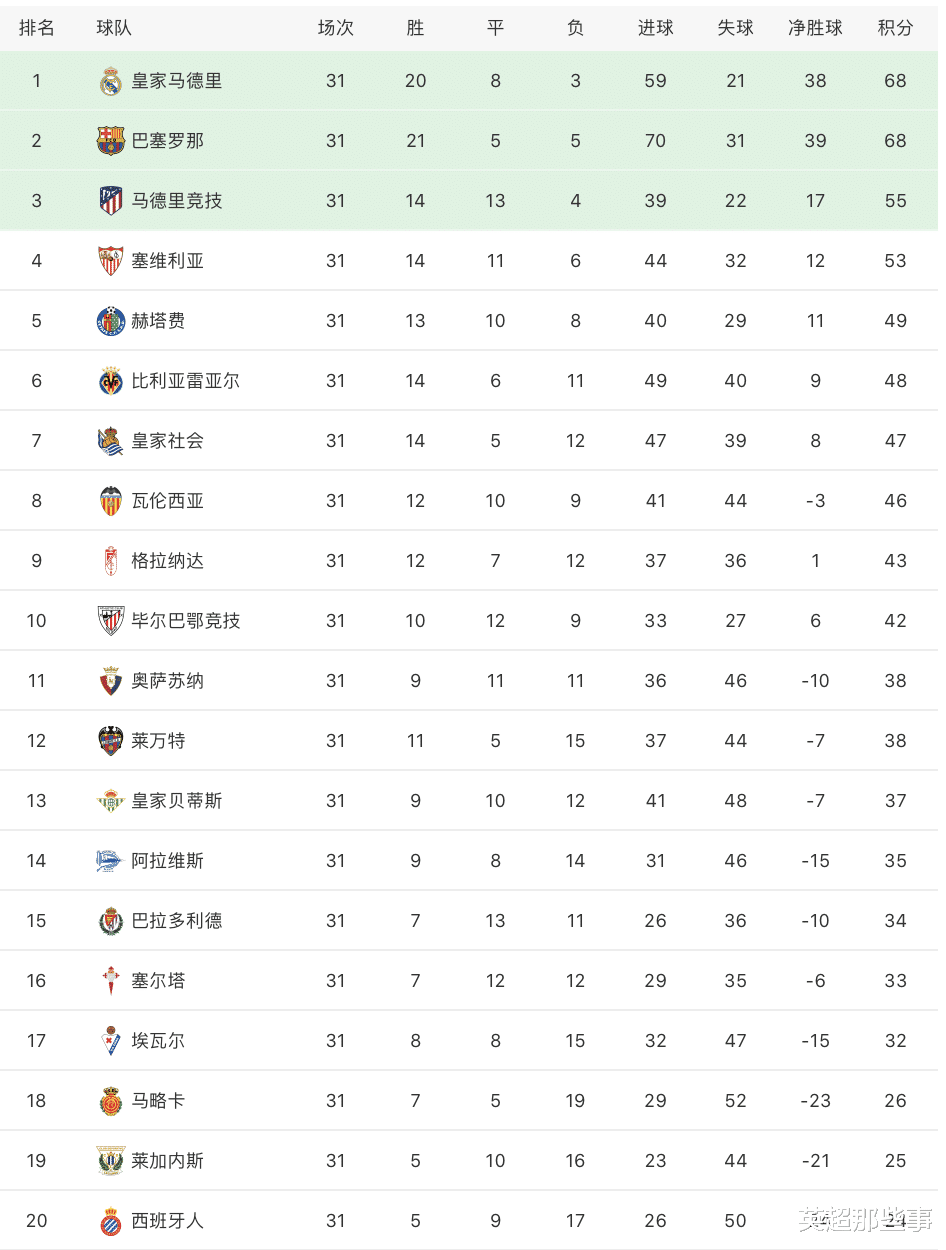Click 莱加内斯 team name in row 19
This screenshot has width=946, height=1250.
[168, 1161]
